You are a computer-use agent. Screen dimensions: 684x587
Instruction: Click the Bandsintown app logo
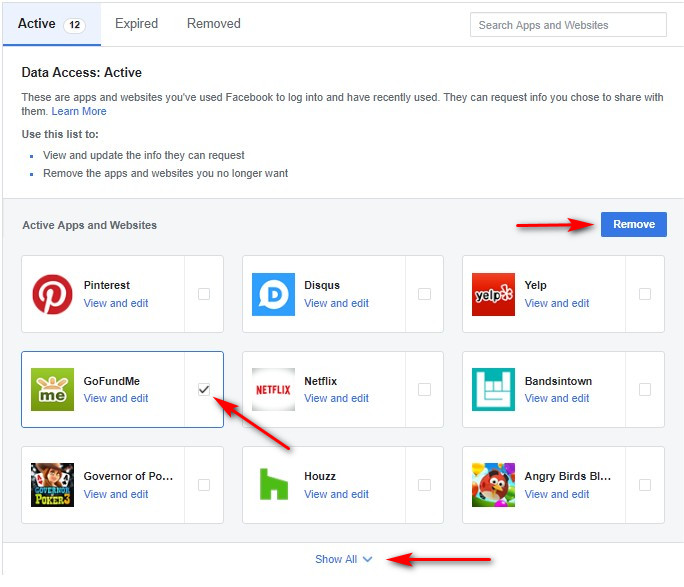(493, 389)
